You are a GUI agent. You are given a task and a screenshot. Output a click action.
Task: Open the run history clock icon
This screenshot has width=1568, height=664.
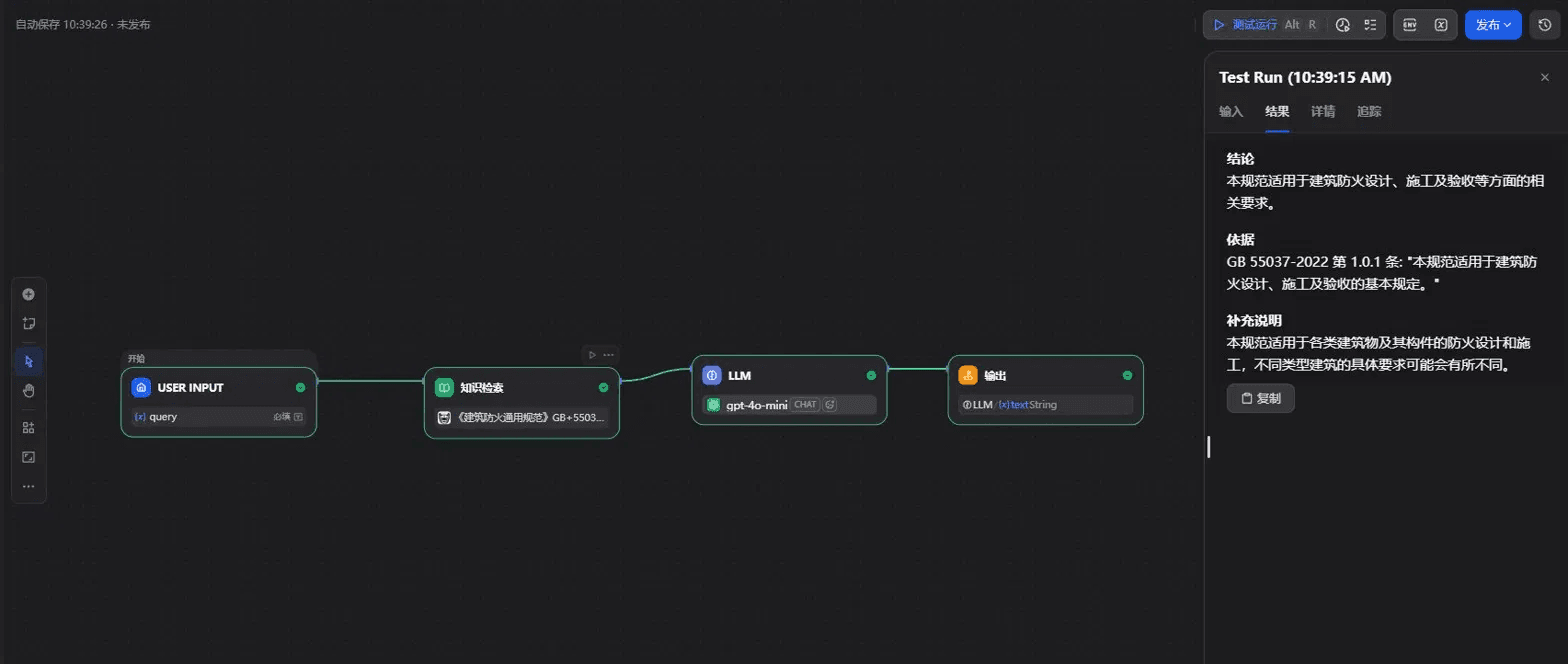(x=1343, y=25)
